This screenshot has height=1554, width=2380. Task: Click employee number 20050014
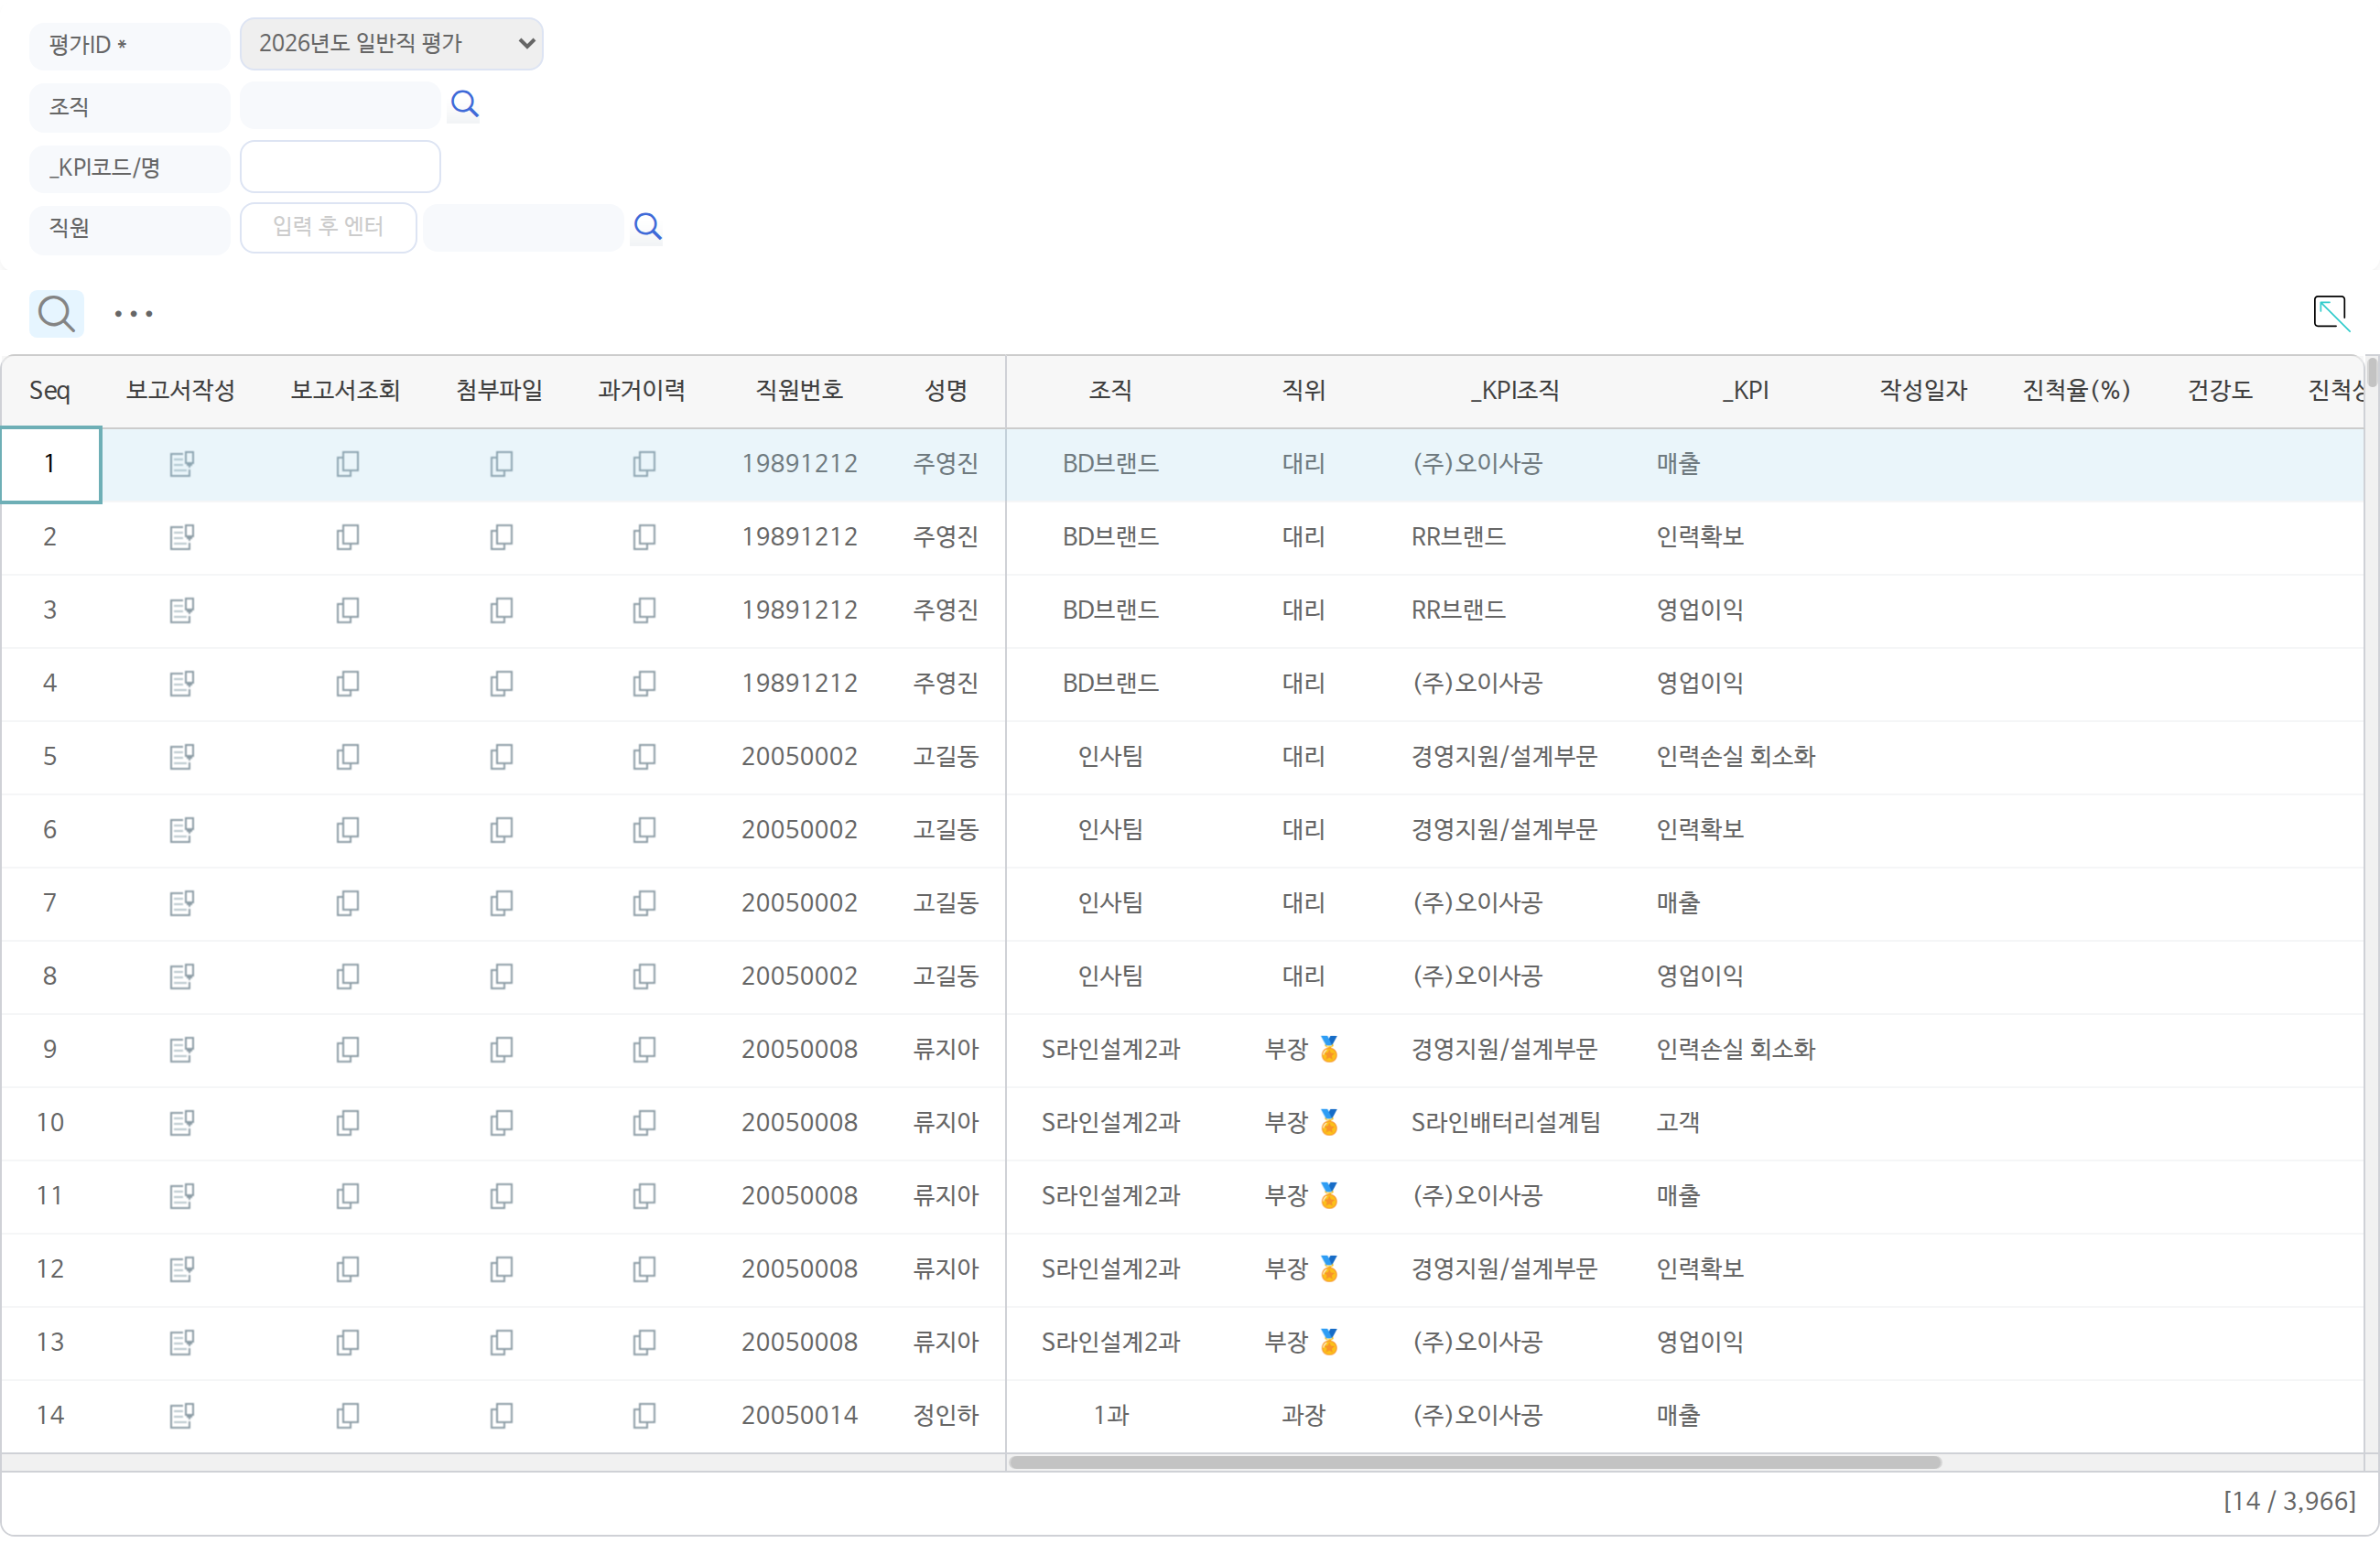point(799,1415)
